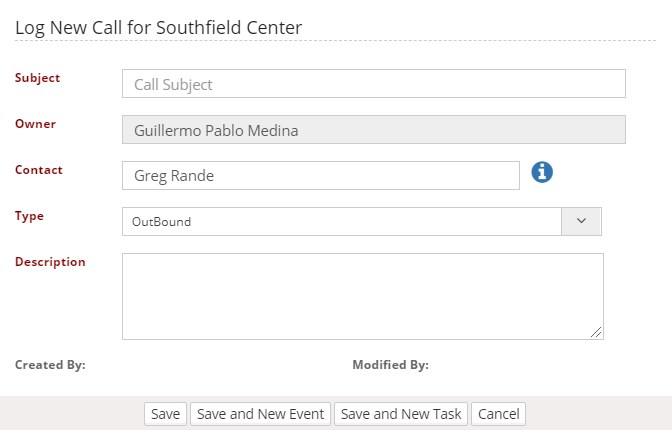Select the Guillermo Pablo Medina owner field
672x430 pixels.
coord(374,129)
